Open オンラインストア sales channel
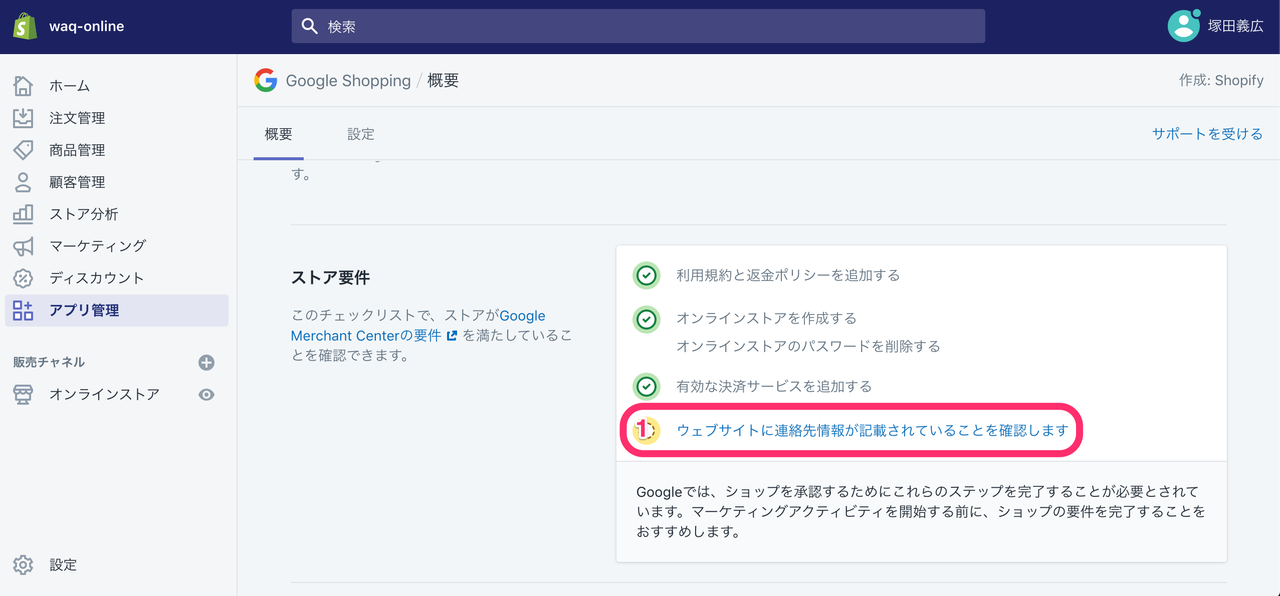Viewport: 1280px width, 596px height. coord(104,394)
